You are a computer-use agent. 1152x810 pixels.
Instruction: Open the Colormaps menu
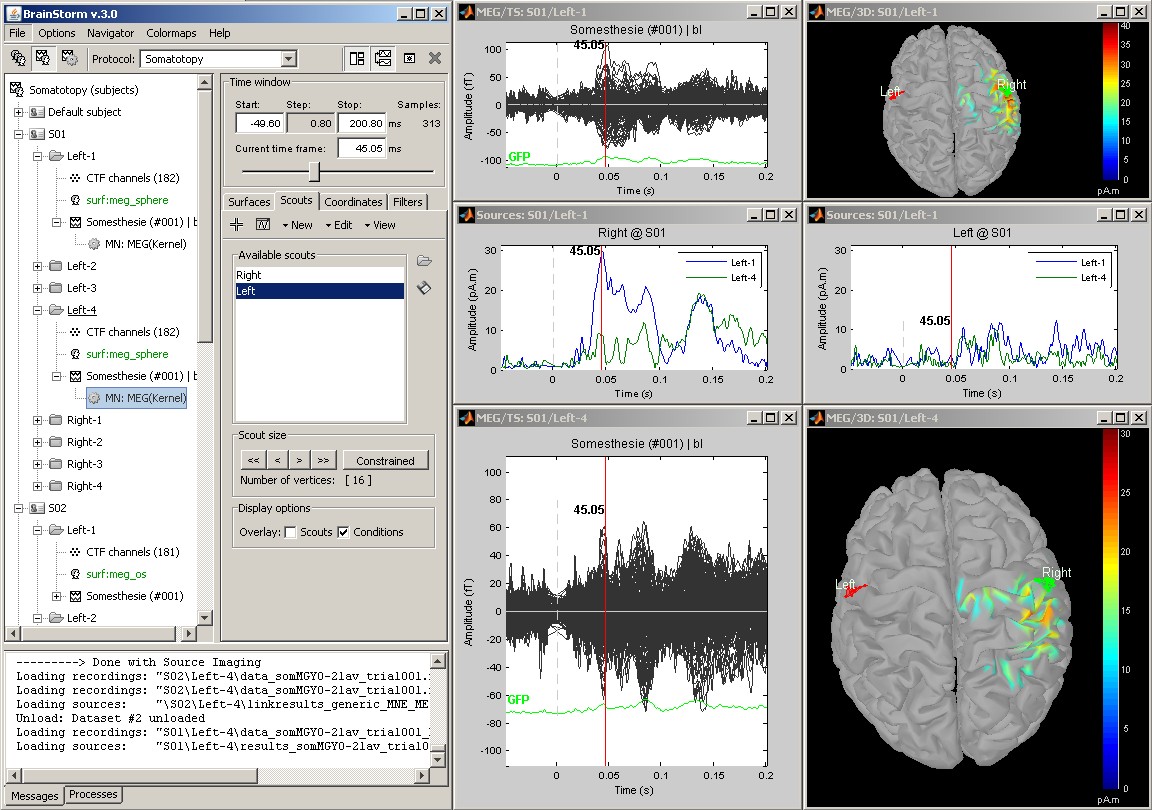click(171, 33)
